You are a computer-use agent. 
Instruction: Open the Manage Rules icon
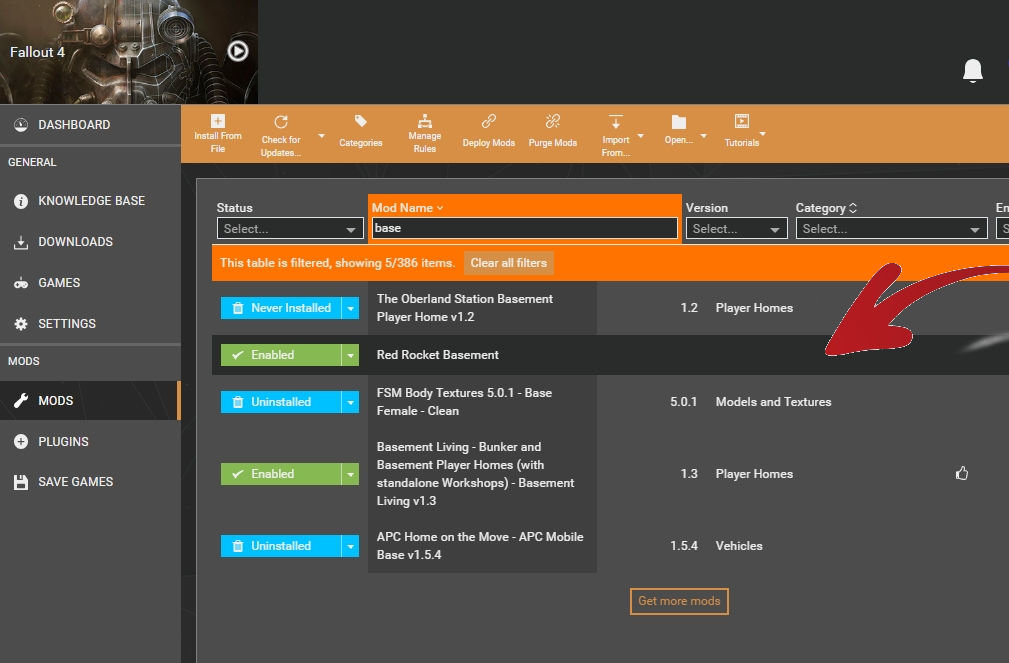click(x=425, y=121)
